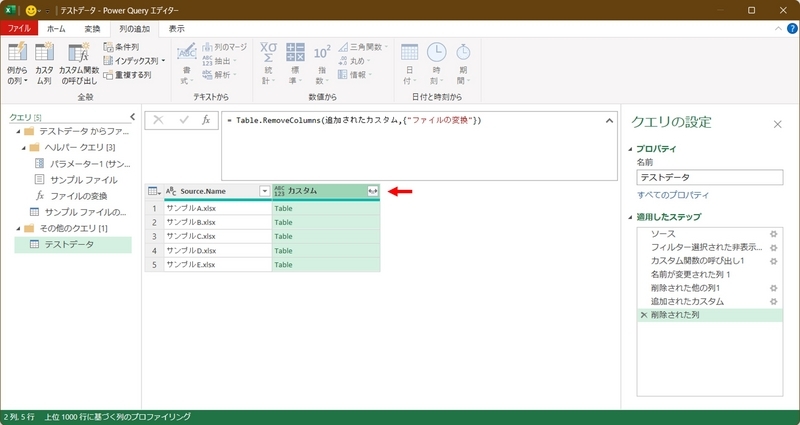Add a Conditional Column (条件列)
The image size is (800, 425).
(x=121, y=47)
